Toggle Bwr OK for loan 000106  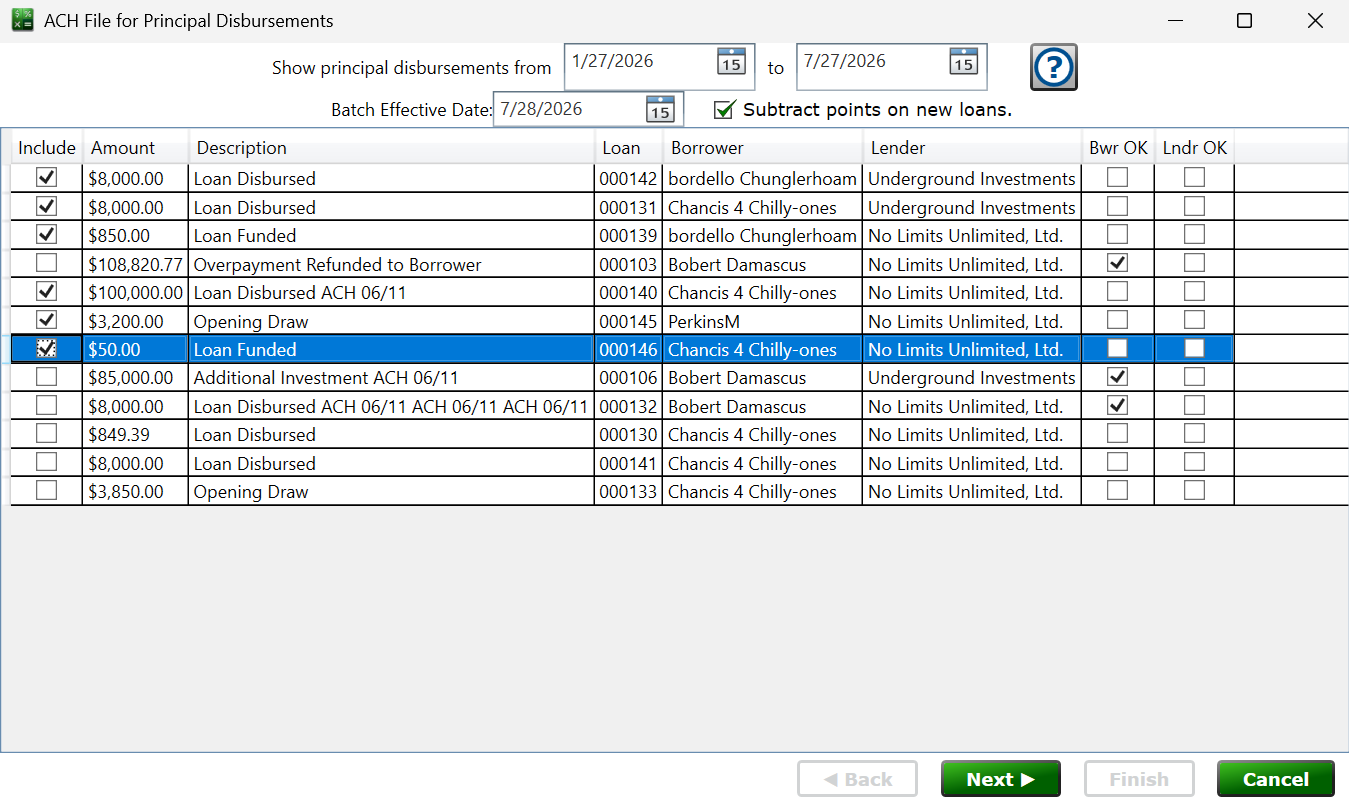[1118, 377]
